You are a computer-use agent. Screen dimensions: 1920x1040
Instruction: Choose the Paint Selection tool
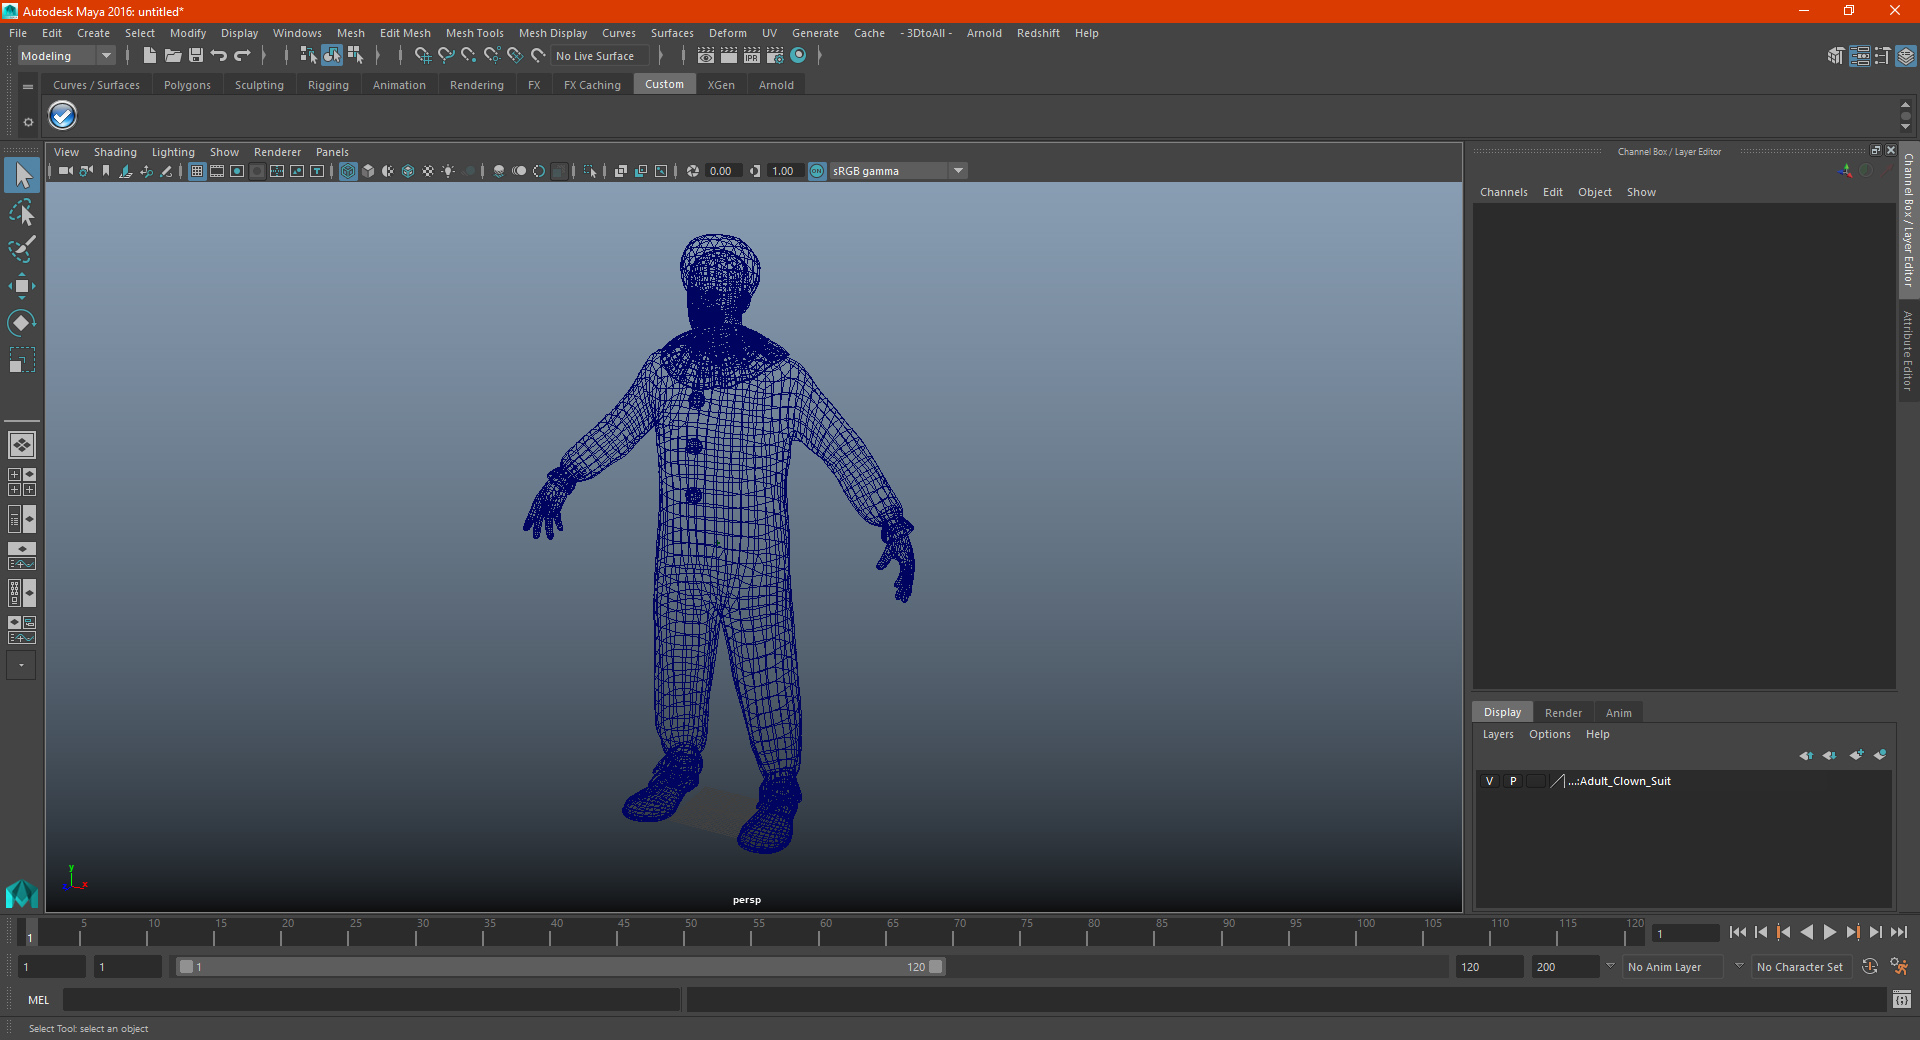pyautogui.click(x=21, y=249)
